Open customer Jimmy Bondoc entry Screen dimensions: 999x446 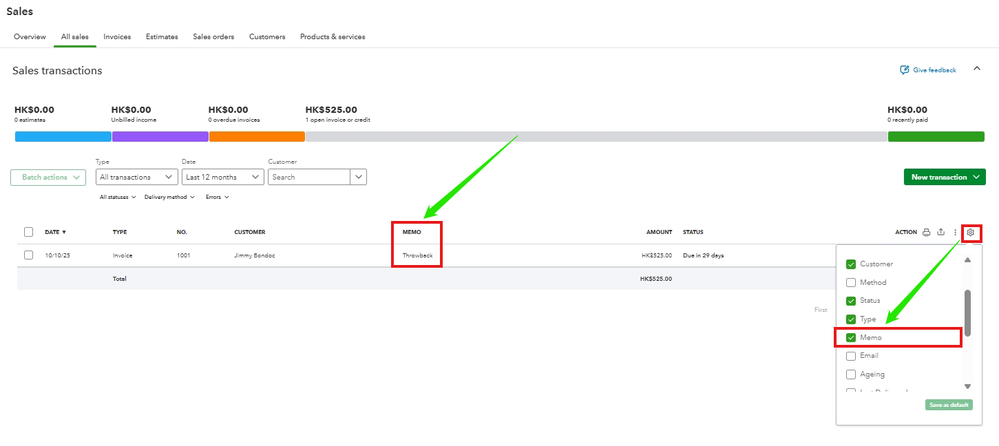click(x=255, y=255)
